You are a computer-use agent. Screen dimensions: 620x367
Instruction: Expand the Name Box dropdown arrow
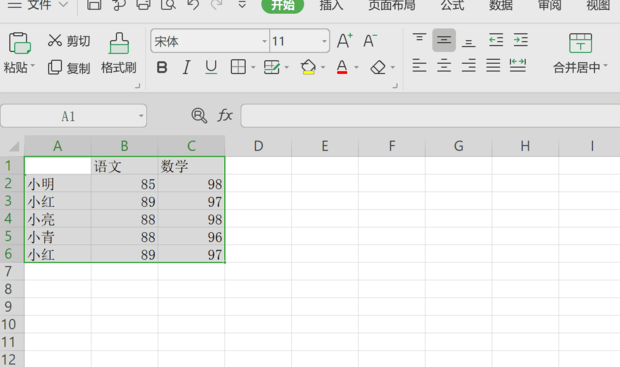[x=141, y=116]
